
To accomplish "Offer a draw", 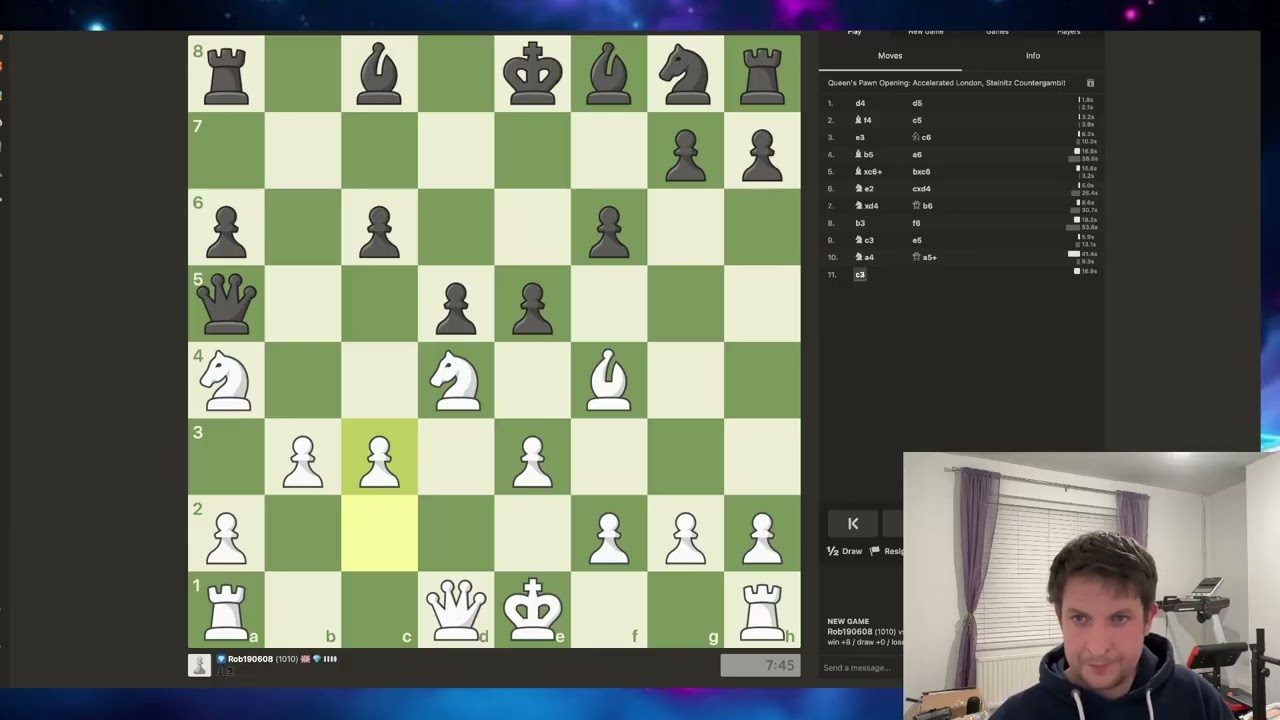I will (x=845, y=551).
